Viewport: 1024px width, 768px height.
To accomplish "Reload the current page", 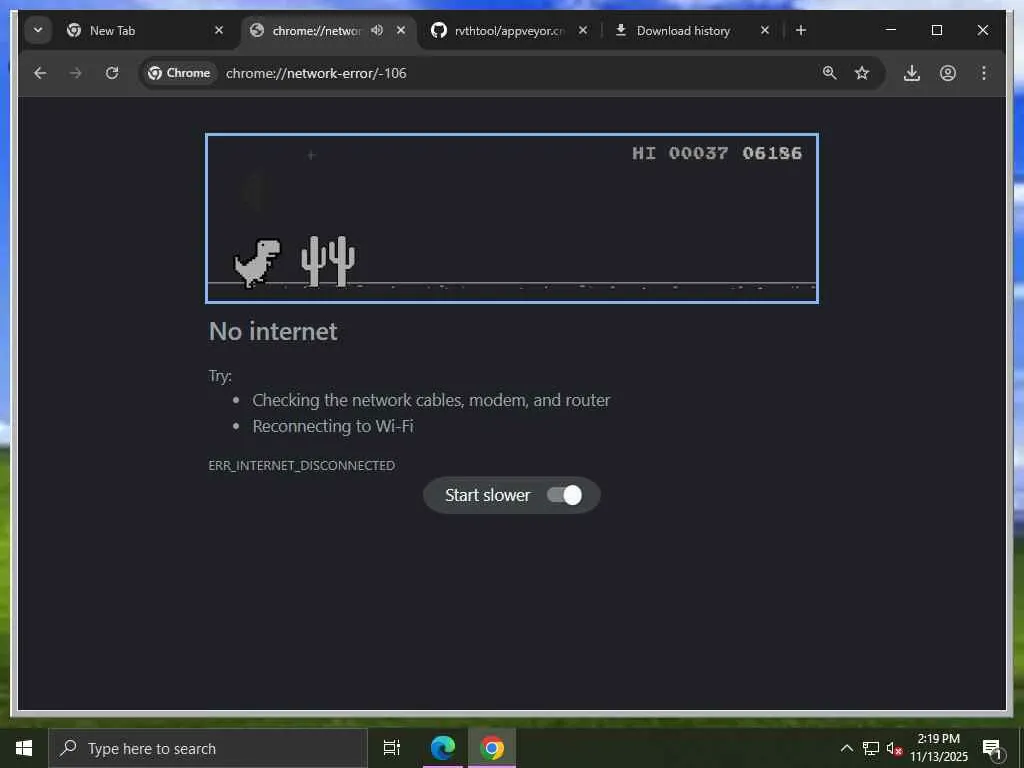I will click(x=112, y=73).
